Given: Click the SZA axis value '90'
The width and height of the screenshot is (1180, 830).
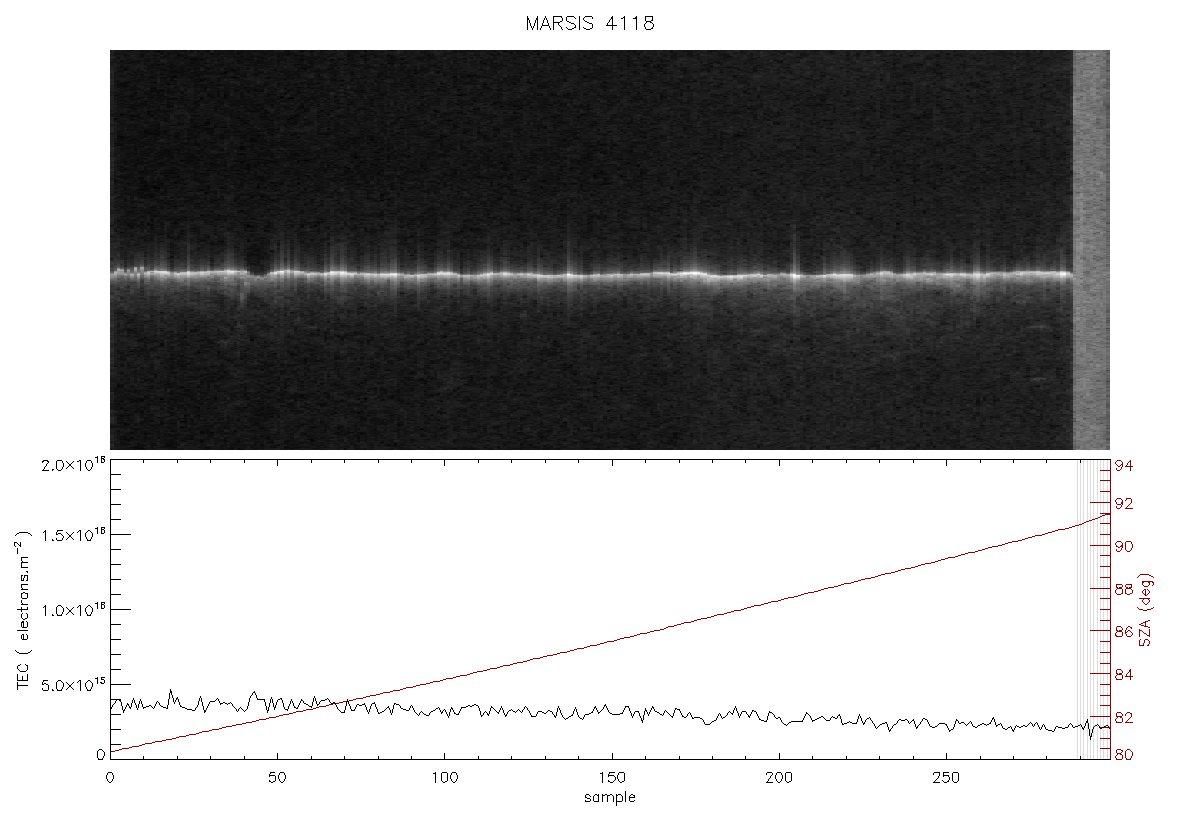Looking at the screenshot, I should pos(1124,547).
